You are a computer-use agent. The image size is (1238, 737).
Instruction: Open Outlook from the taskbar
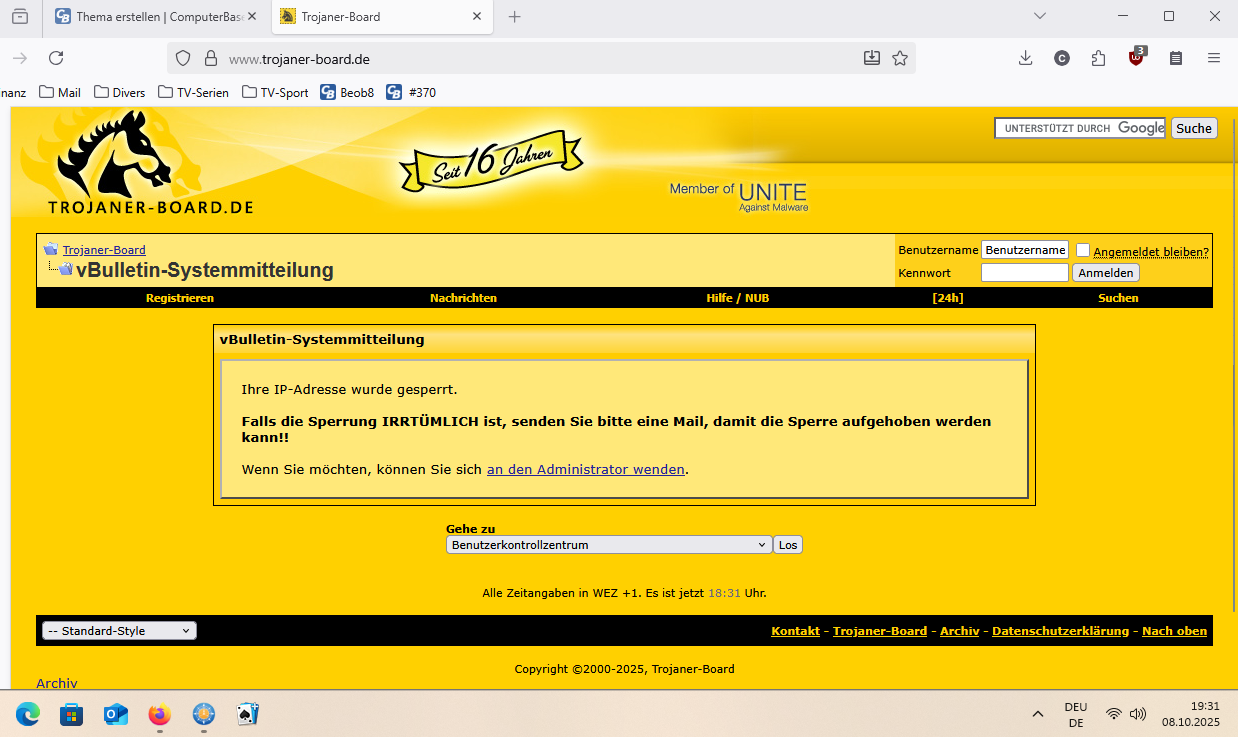coord(116,714)
